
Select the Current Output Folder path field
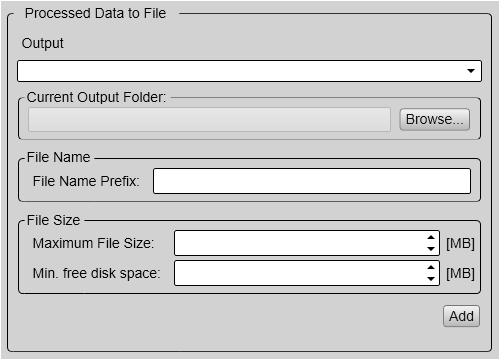pos(209,119)
